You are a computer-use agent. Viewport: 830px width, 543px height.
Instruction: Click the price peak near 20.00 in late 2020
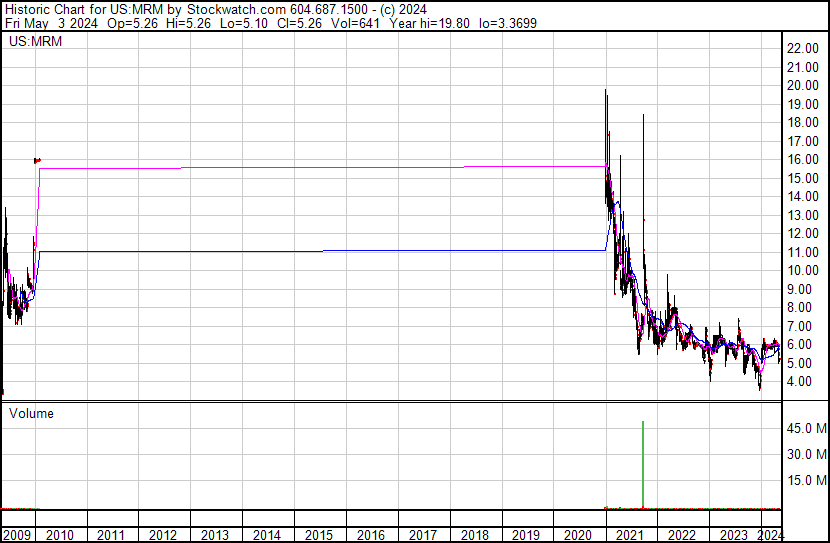606,93
